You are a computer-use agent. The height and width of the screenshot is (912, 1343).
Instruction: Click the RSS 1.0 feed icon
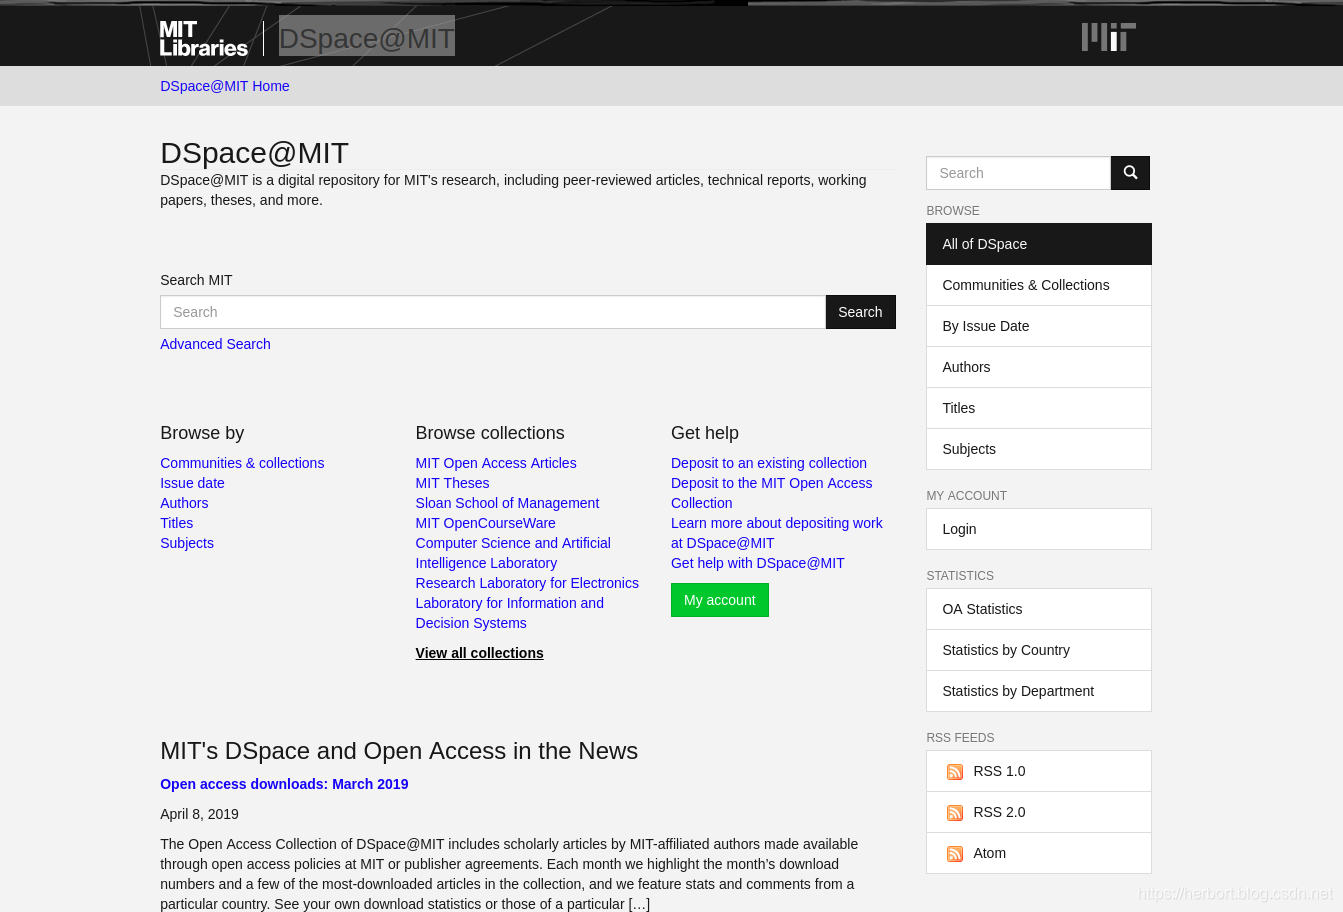point(955,772)
